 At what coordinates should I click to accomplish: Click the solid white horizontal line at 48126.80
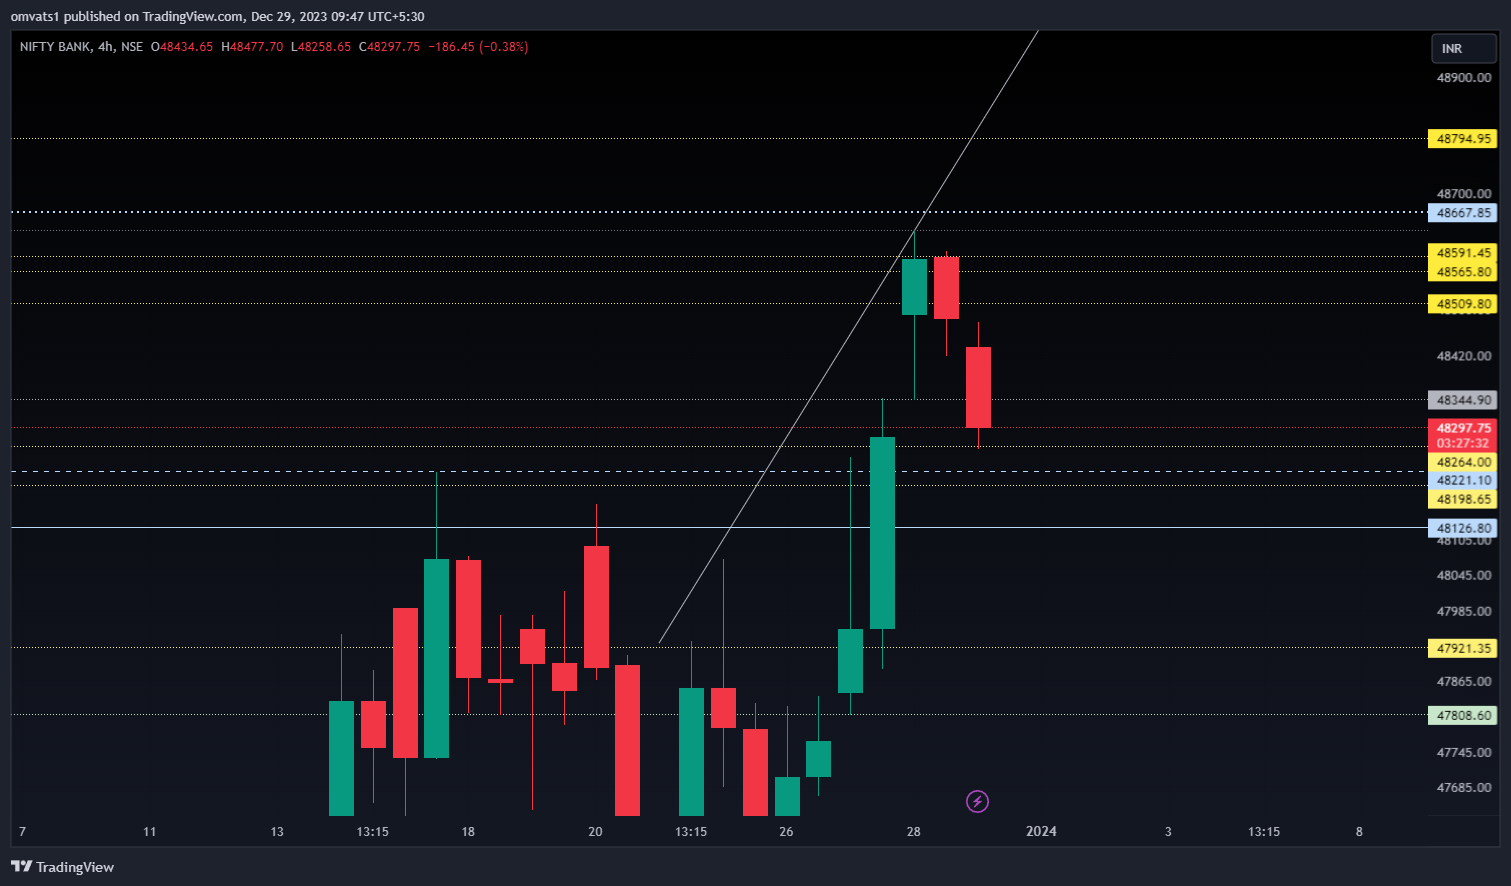point(719,527)
